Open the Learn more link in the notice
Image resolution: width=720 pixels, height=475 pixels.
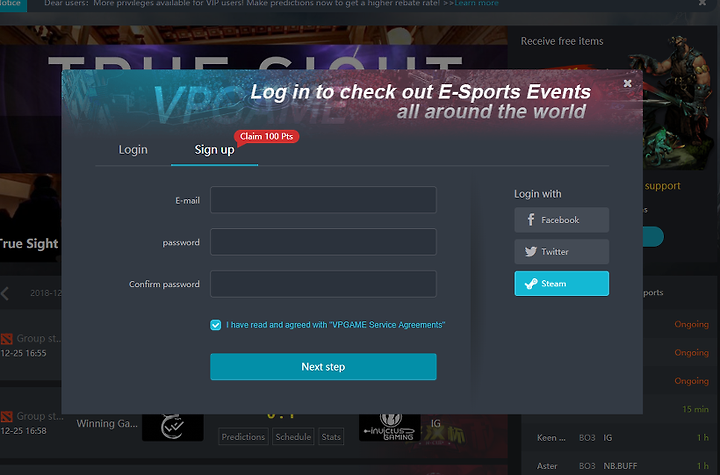(x=476, y=3)
